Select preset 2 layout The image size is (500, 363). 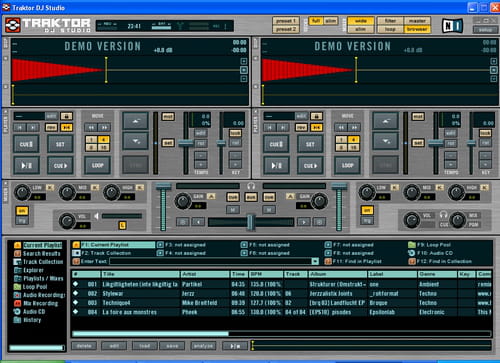pos(286,29)
